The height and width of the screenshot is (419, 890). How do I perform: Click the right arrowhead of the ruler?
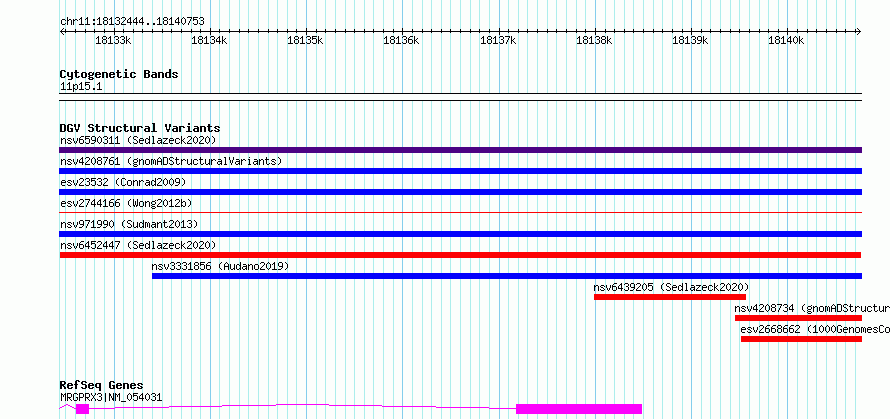[x=859, y=31]
